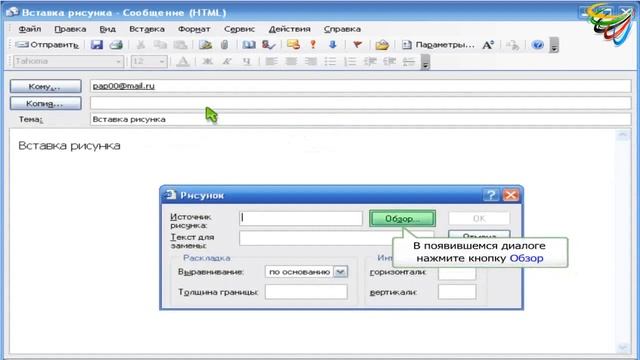Save the message with the floppy disk icon
640x360 pixels.
coord(97,44)
